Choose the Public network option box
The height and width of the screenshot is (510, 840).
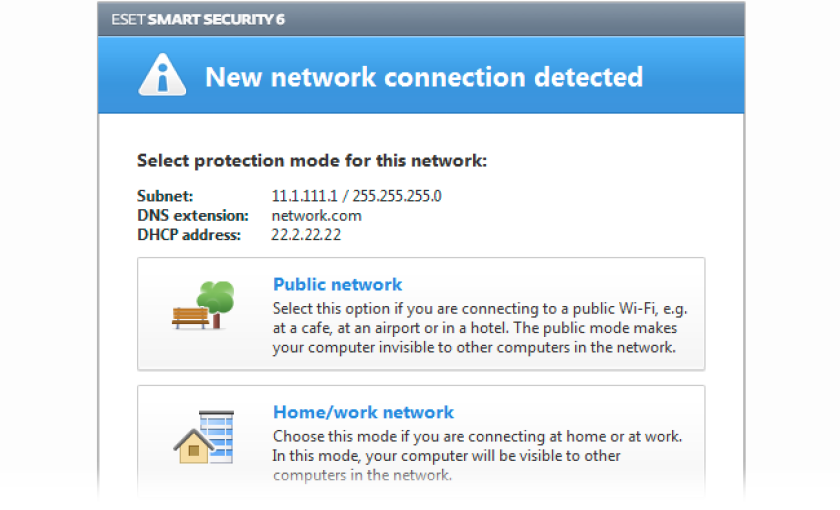tap(421, 314)
